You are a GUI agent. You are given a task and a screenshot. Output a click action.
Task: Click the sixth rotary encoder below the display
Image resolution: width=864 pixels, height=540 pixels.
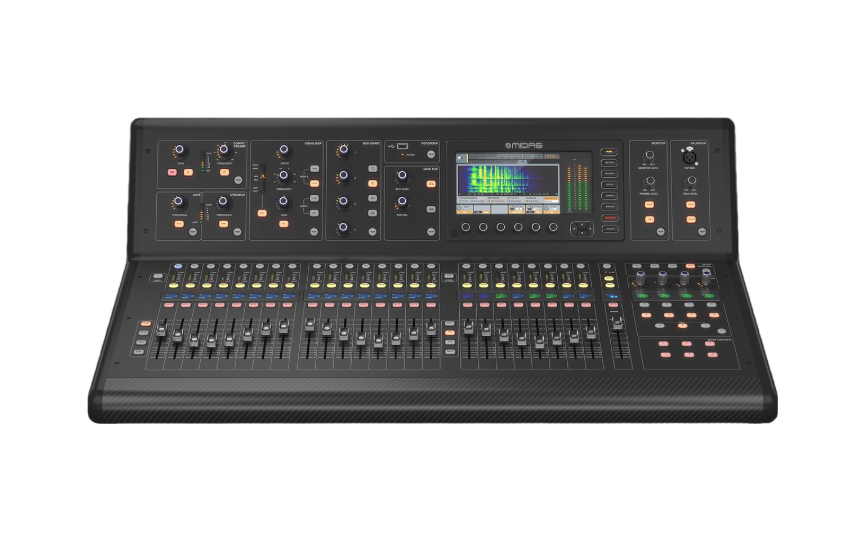click(553, 227)
